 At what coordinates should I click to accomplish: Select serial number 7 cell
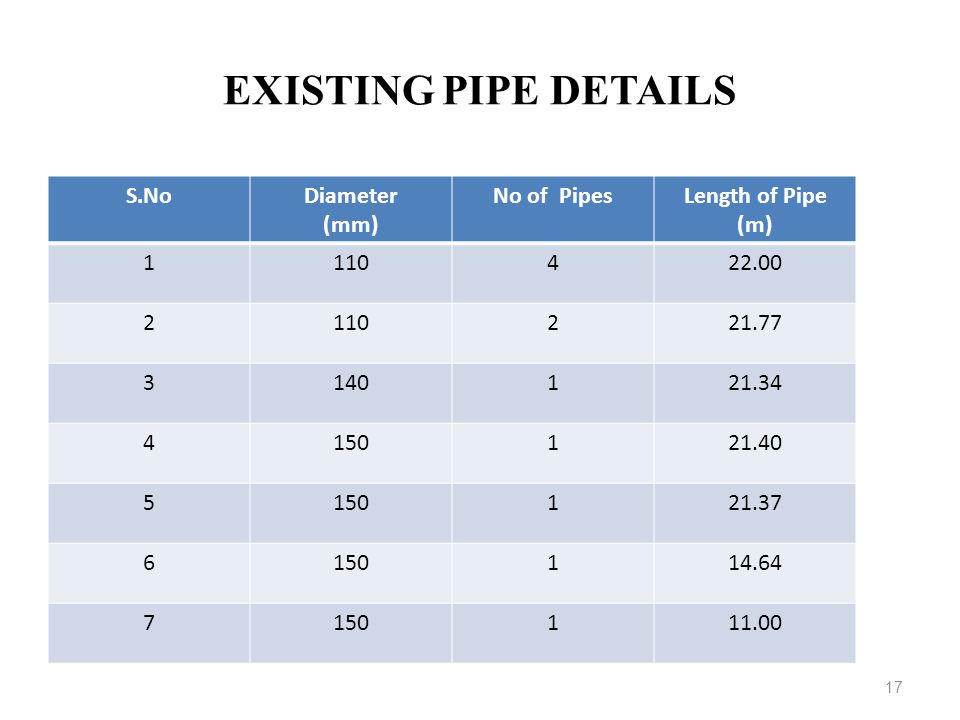(x=149, y=633)
